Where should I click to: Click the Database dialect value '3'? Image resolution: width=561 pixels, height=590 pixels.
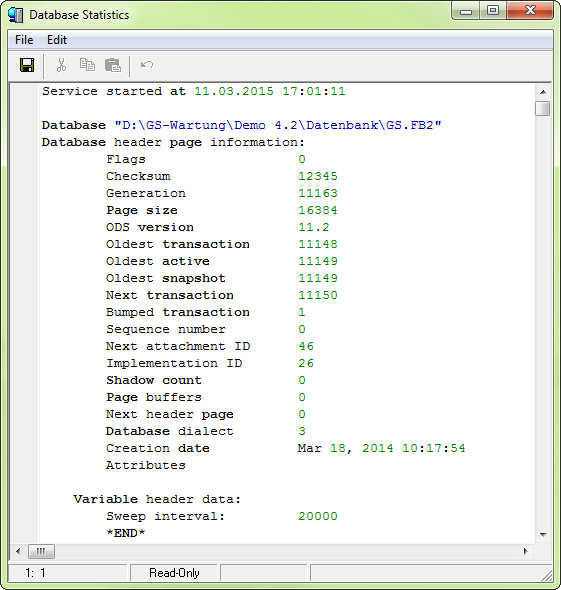click(x=302, y=431)
